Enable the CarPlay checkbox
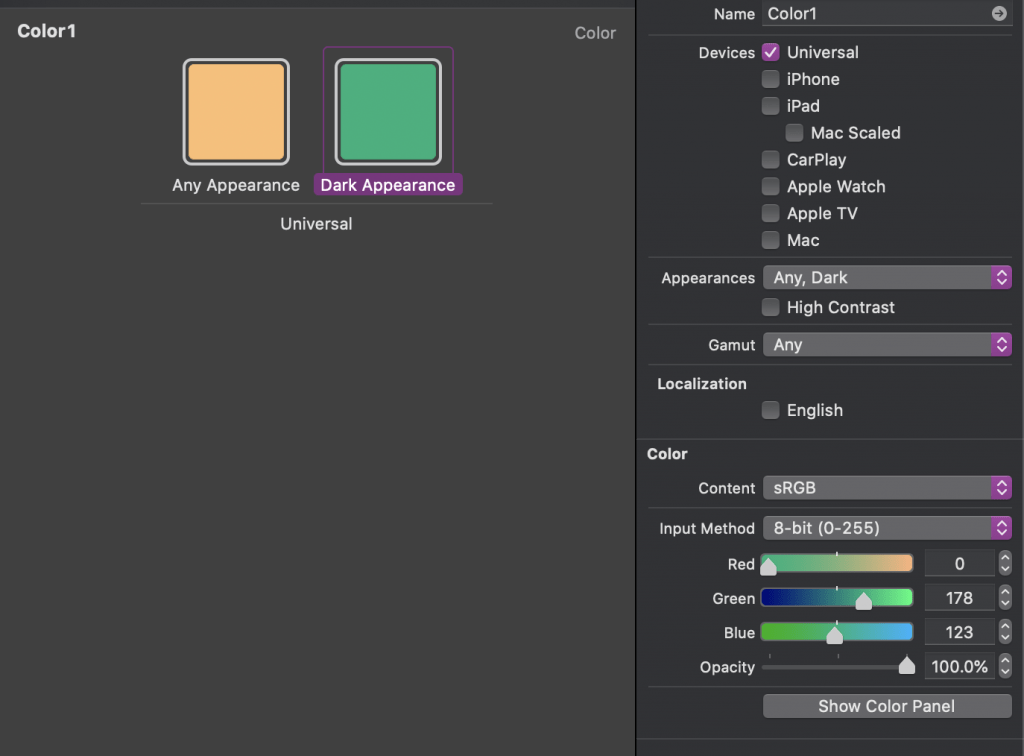The height and width of the screenshot is (756, 1024). tap(771, 159)
